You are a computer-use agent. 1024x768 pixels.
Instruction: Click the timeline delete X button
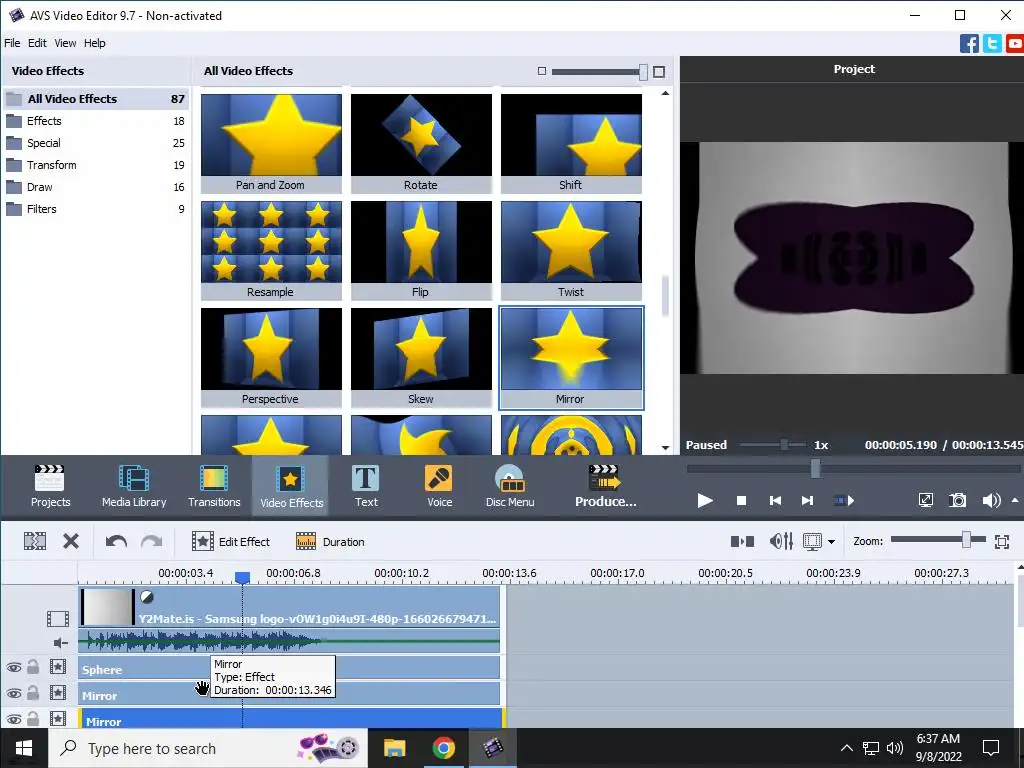click(x=71, y=541)
